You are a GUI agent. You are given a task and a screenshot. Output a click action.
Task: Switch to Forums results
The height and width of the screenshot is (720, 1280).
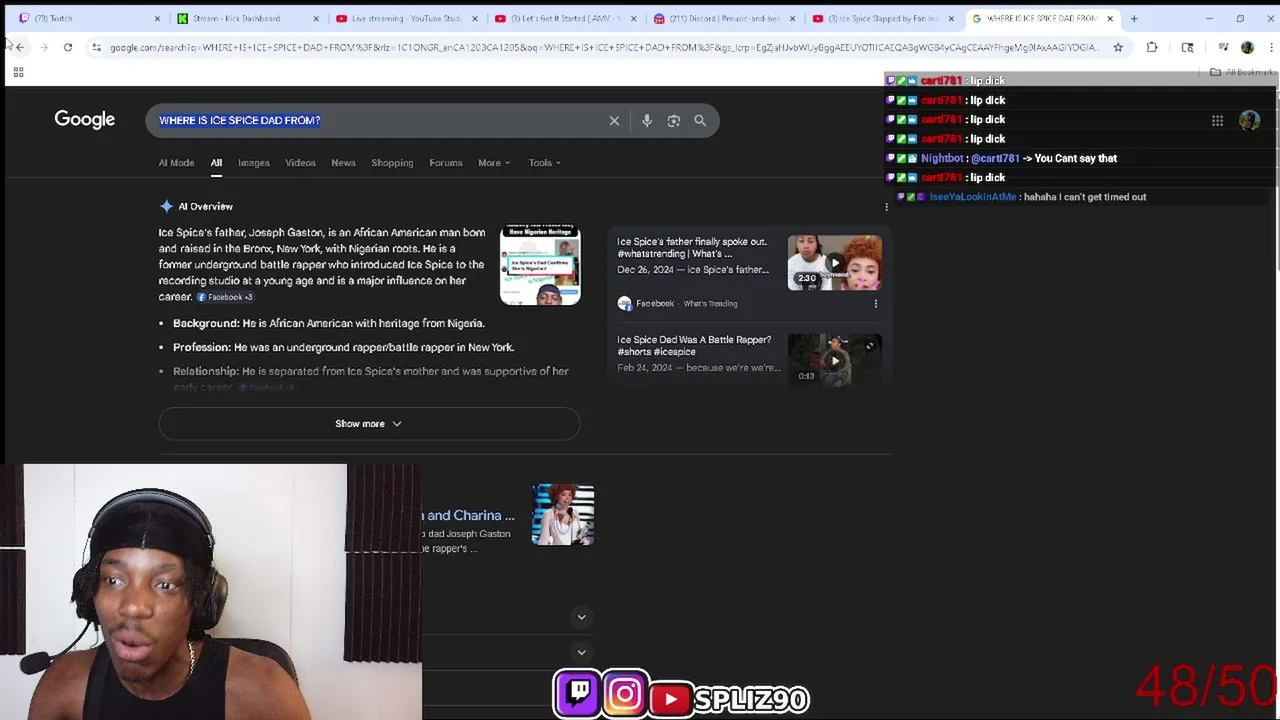tap(446, 162)
